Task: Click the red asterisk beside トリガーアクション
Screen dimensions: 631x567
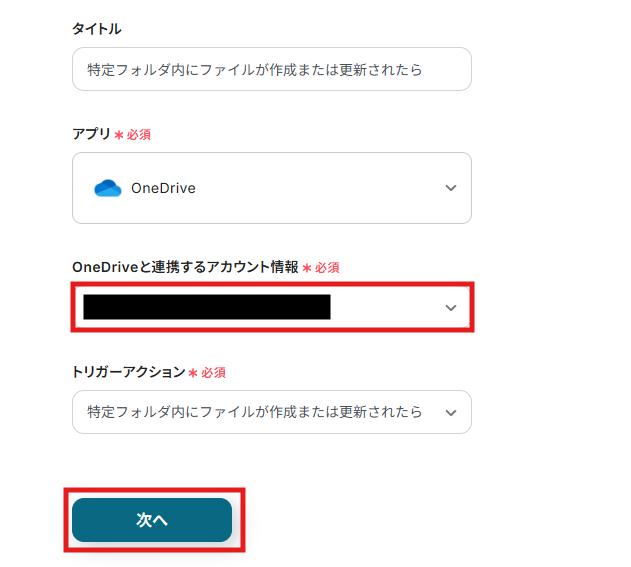Action: [194, 373]
